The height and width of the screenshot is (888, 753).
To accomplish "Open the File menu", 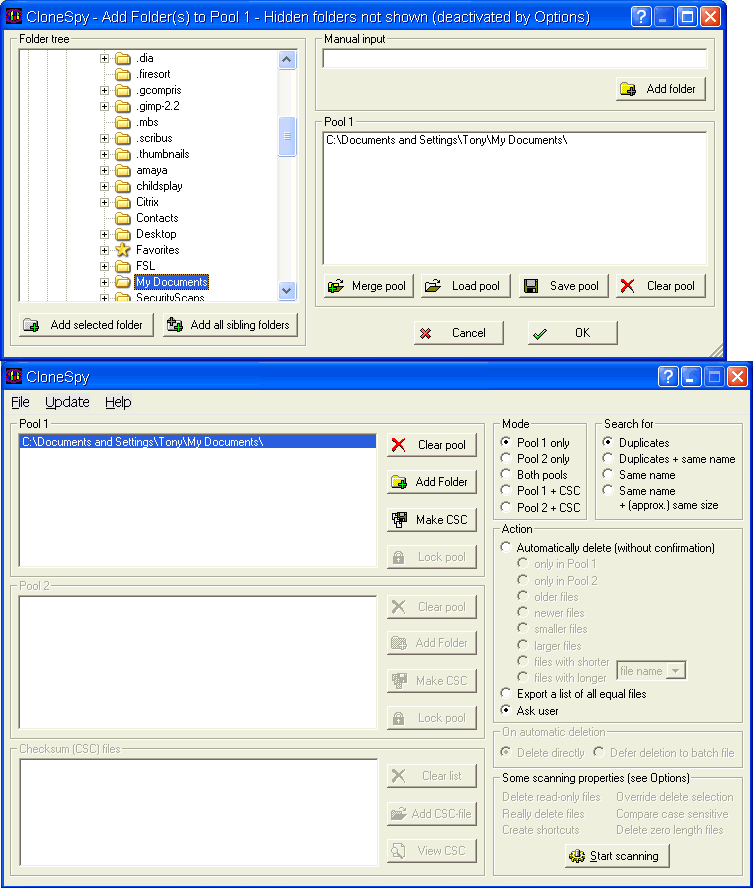I will [20, 402].
